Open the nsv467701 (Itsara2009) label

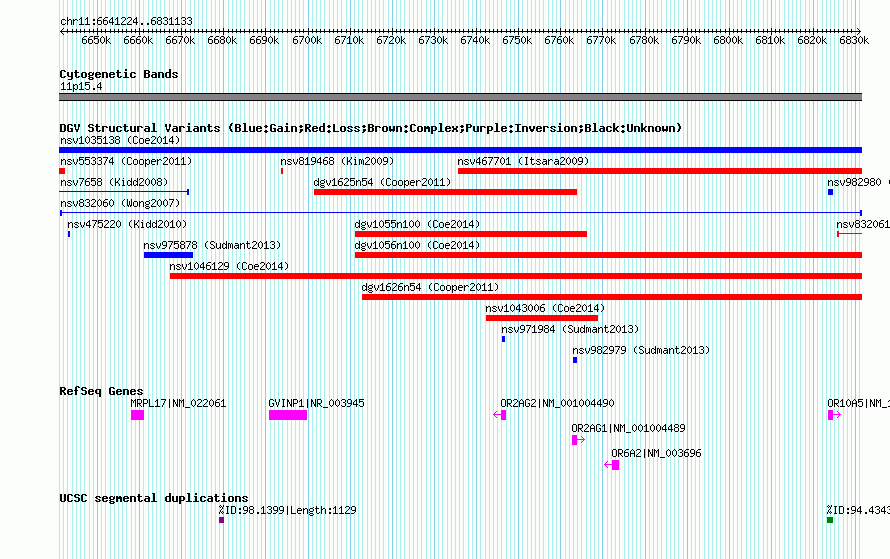click(x=523, y=161)
